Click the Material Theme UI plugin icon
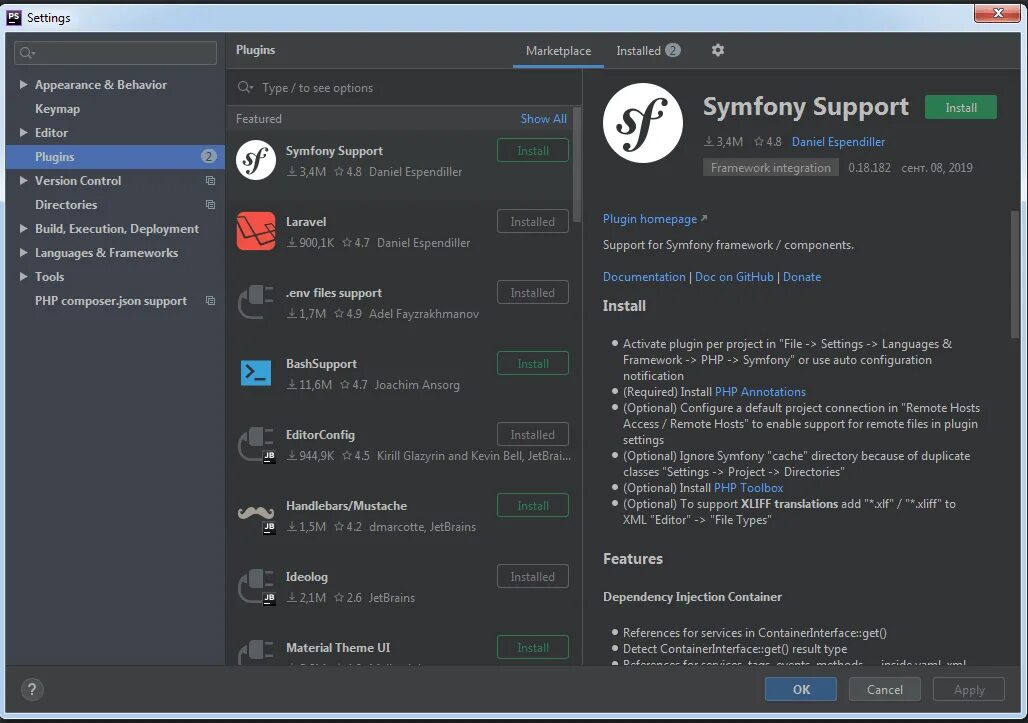 [x=256, y=652]
